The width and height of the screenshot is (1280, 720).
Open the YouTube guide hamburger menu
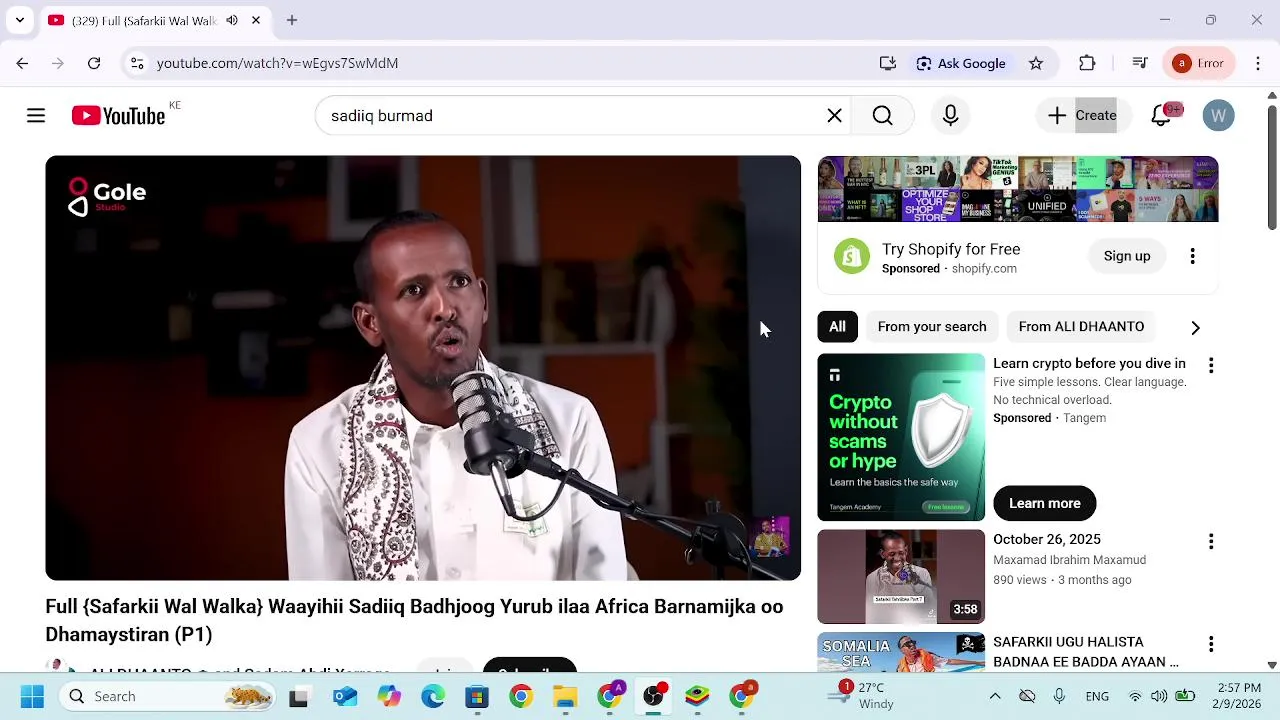pos(36,116)
